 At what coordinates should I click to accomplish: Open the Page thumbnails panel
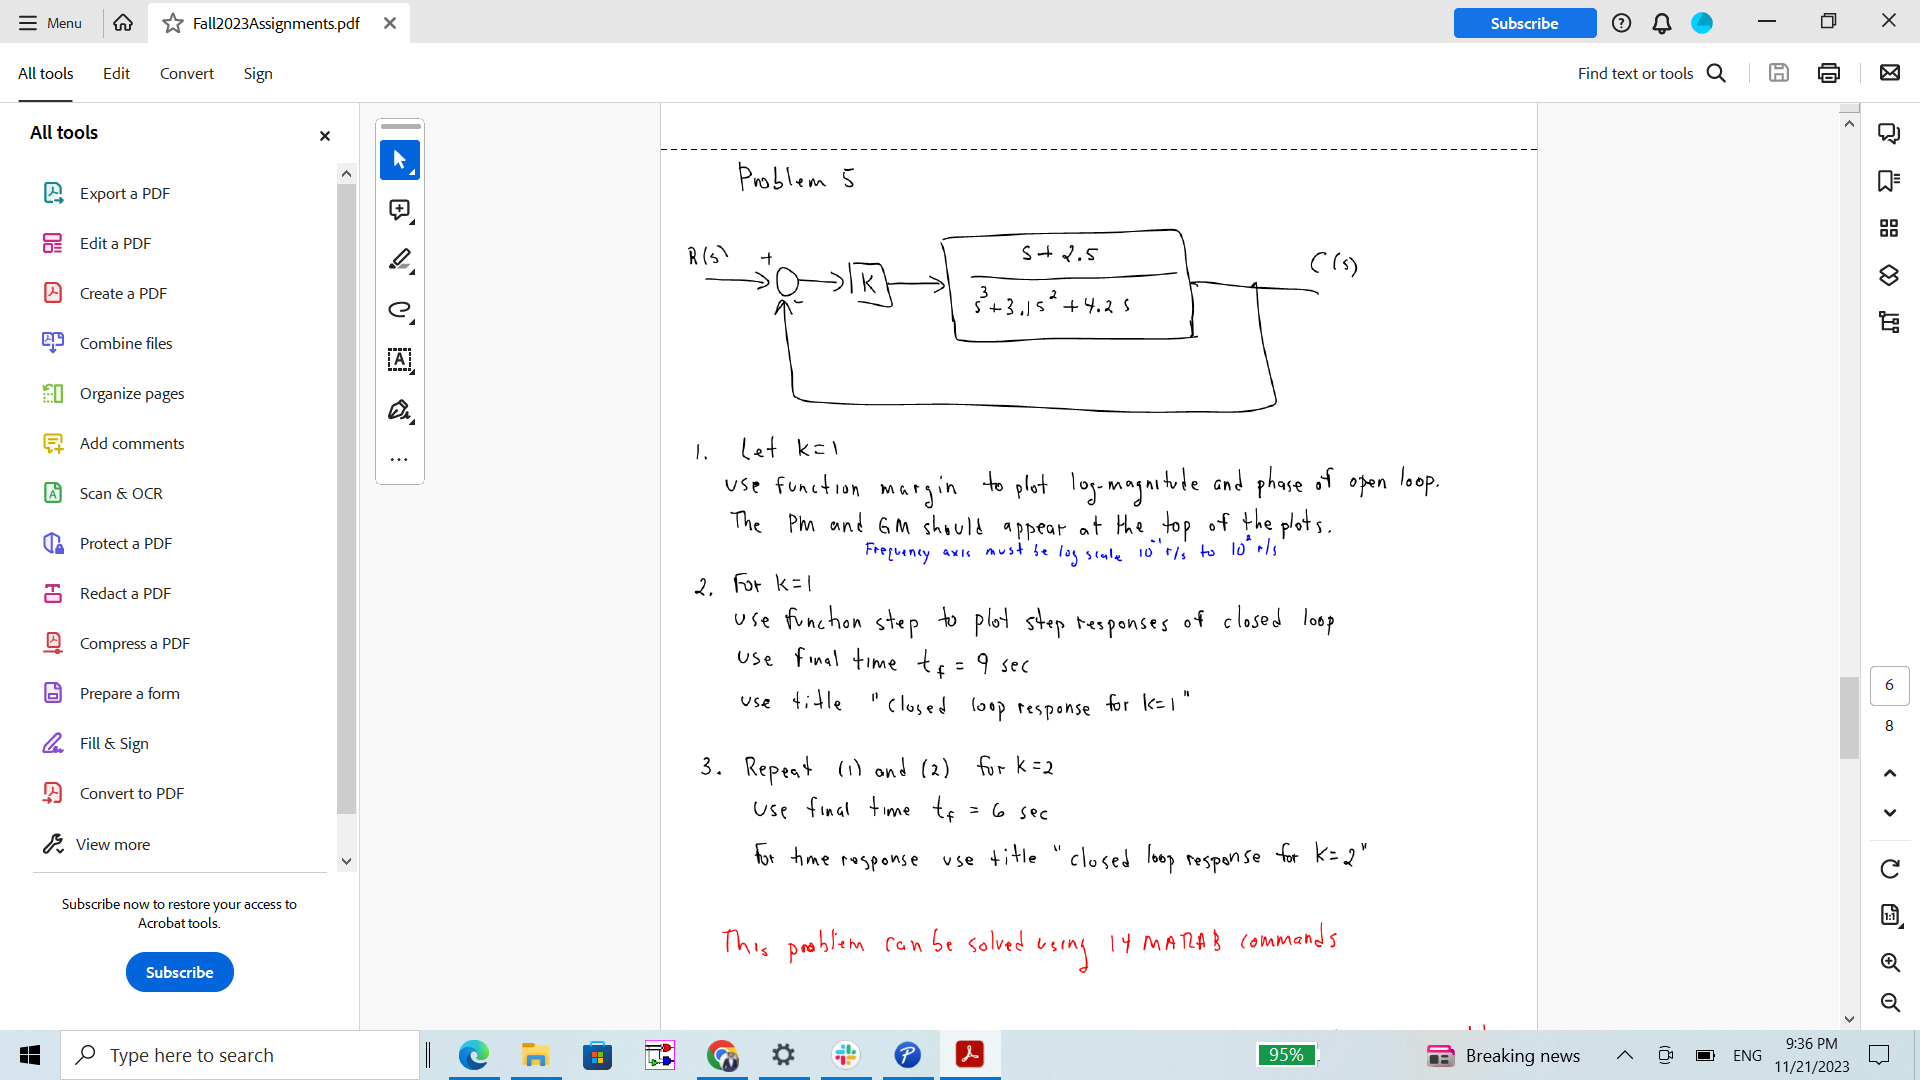1890,228
